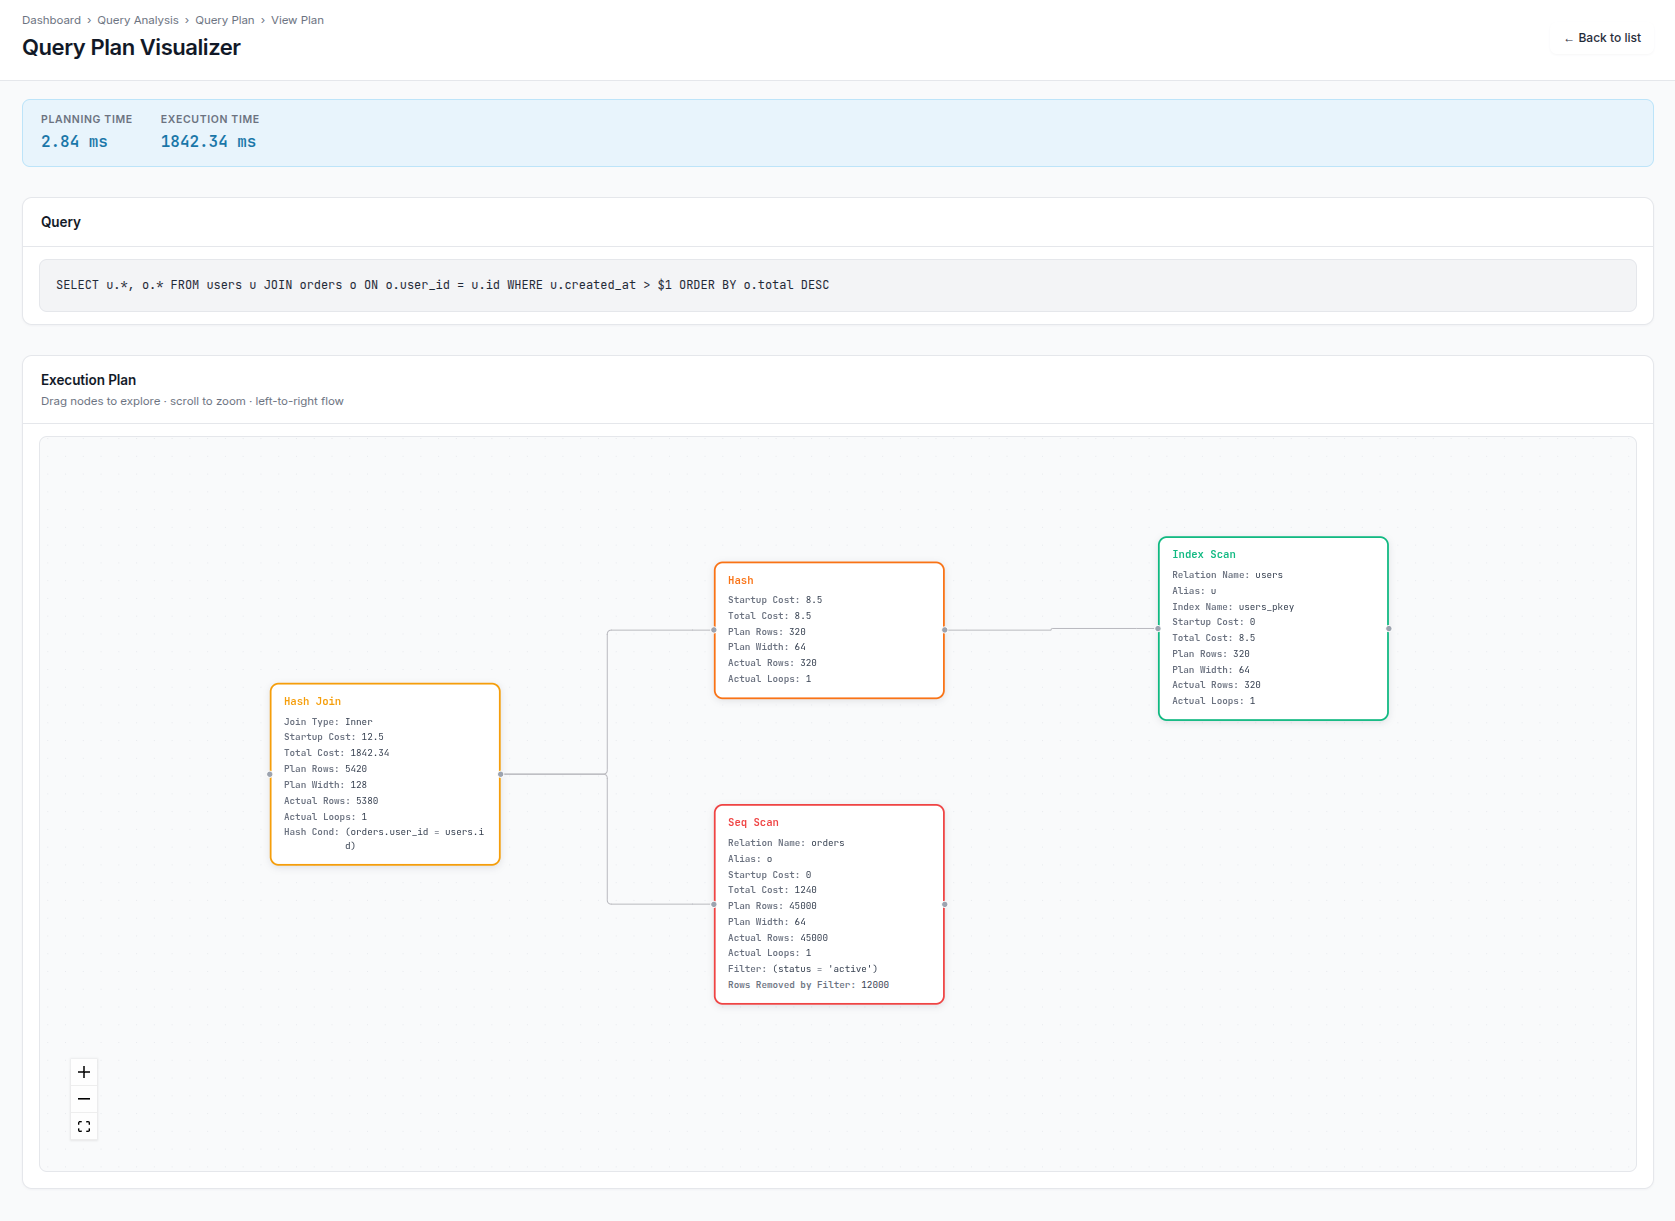The height and width of the screenshot is (1221, 1675).
Task: Click the Hash Join right connector handle
Action: 500,774
